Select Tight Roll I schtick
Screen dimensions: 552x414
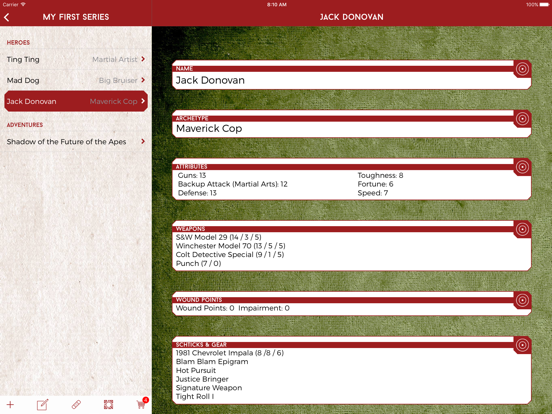[195, 397]
